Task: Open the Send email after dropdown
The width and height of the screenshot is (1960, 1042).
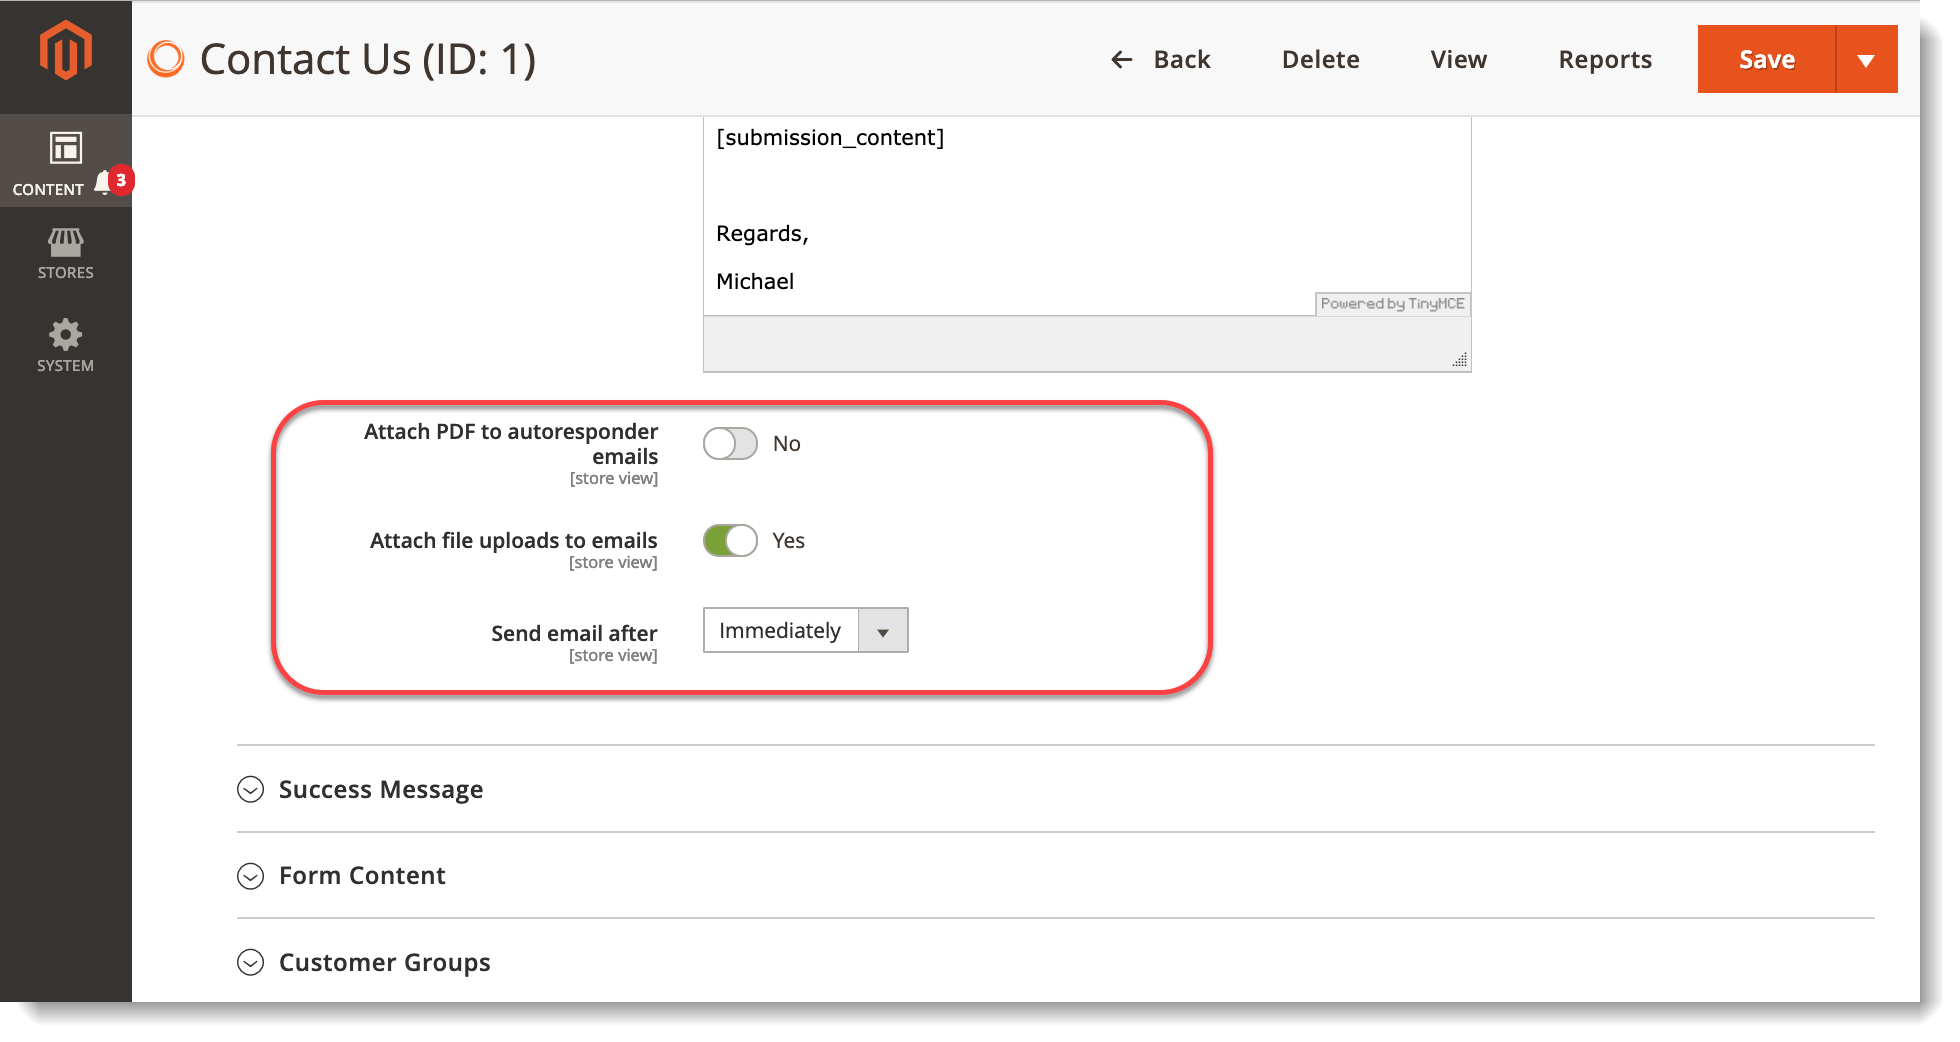Action: click(882, 630)
